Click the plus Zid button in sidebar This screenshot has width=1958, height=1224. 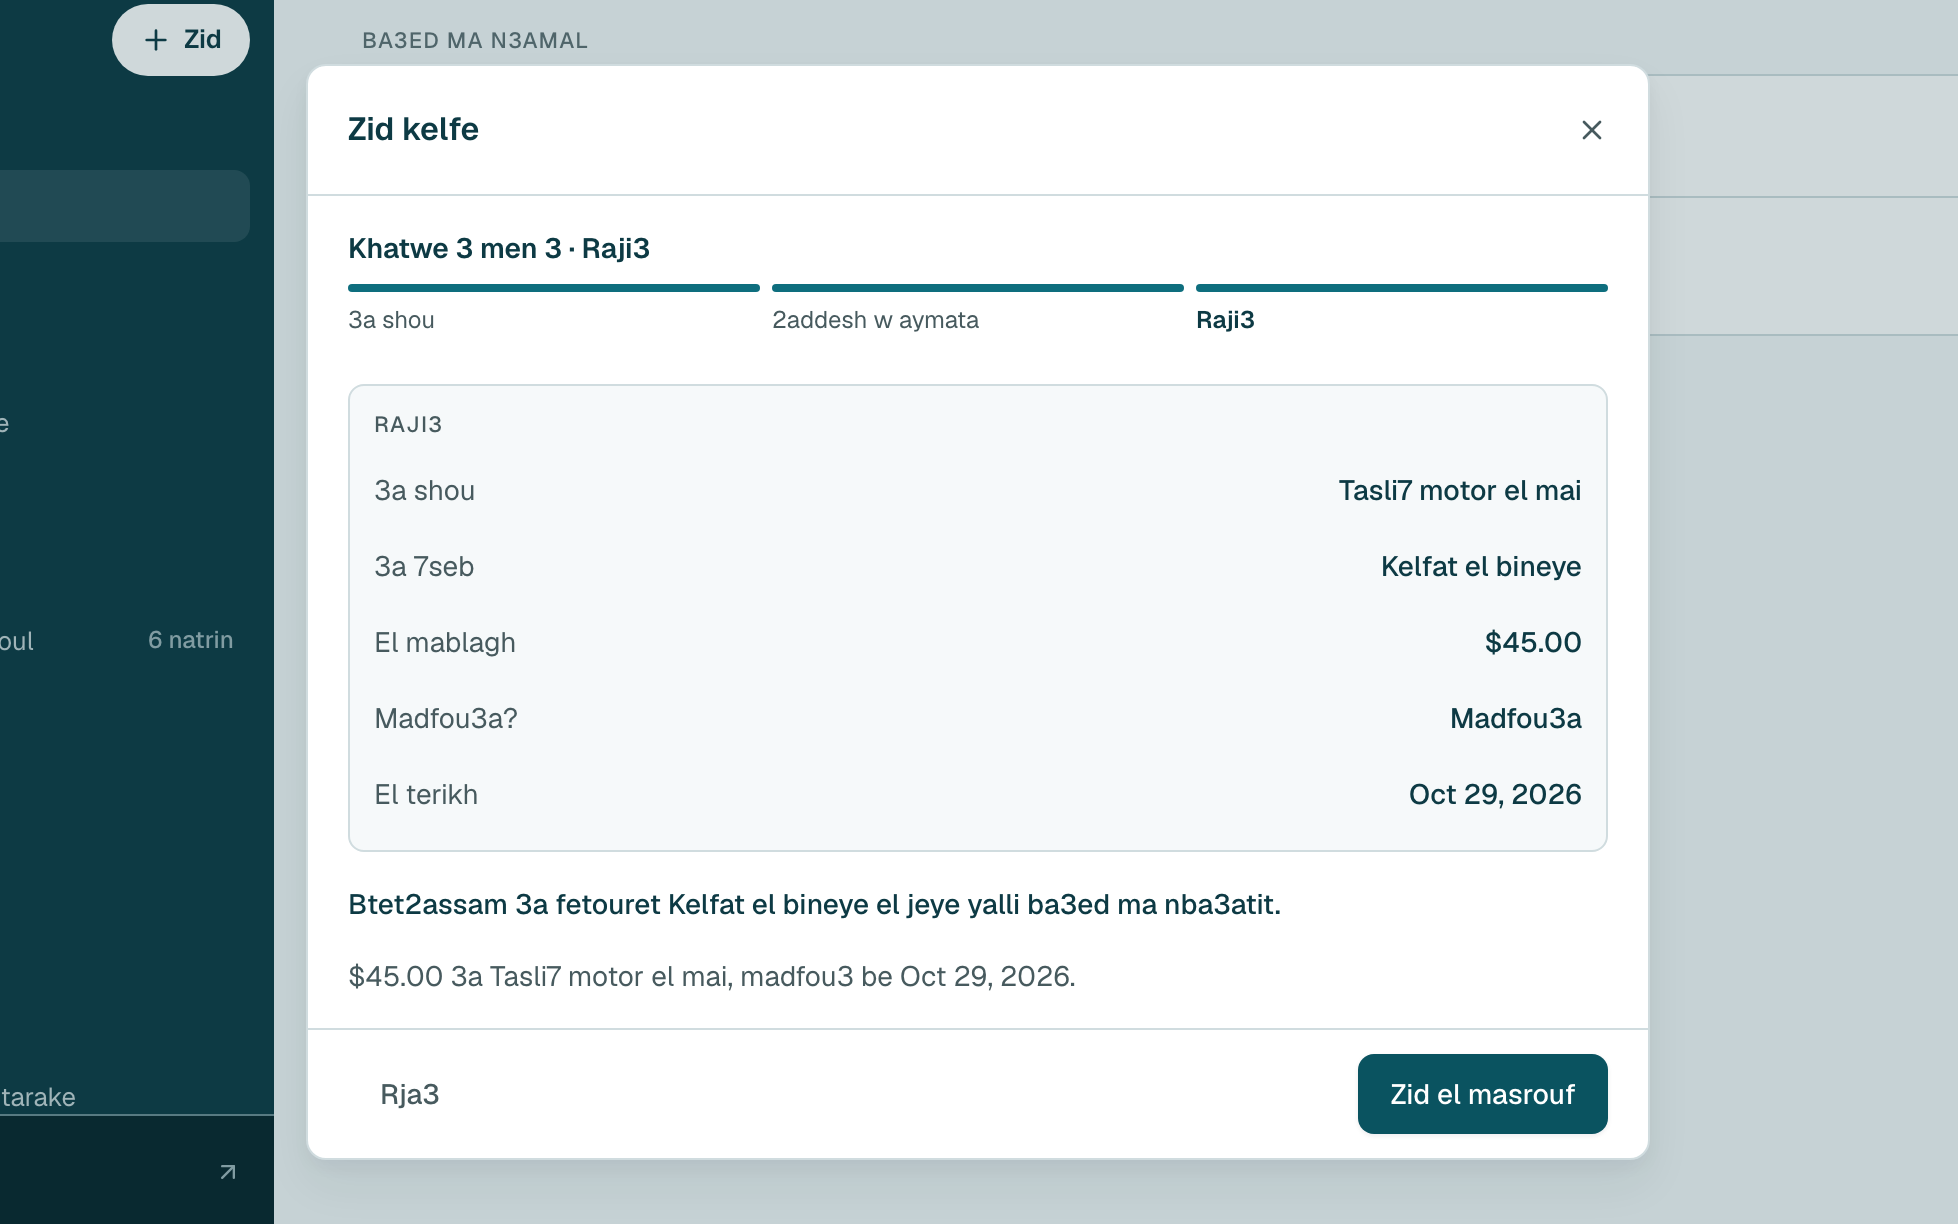click(x=181, y=40)
